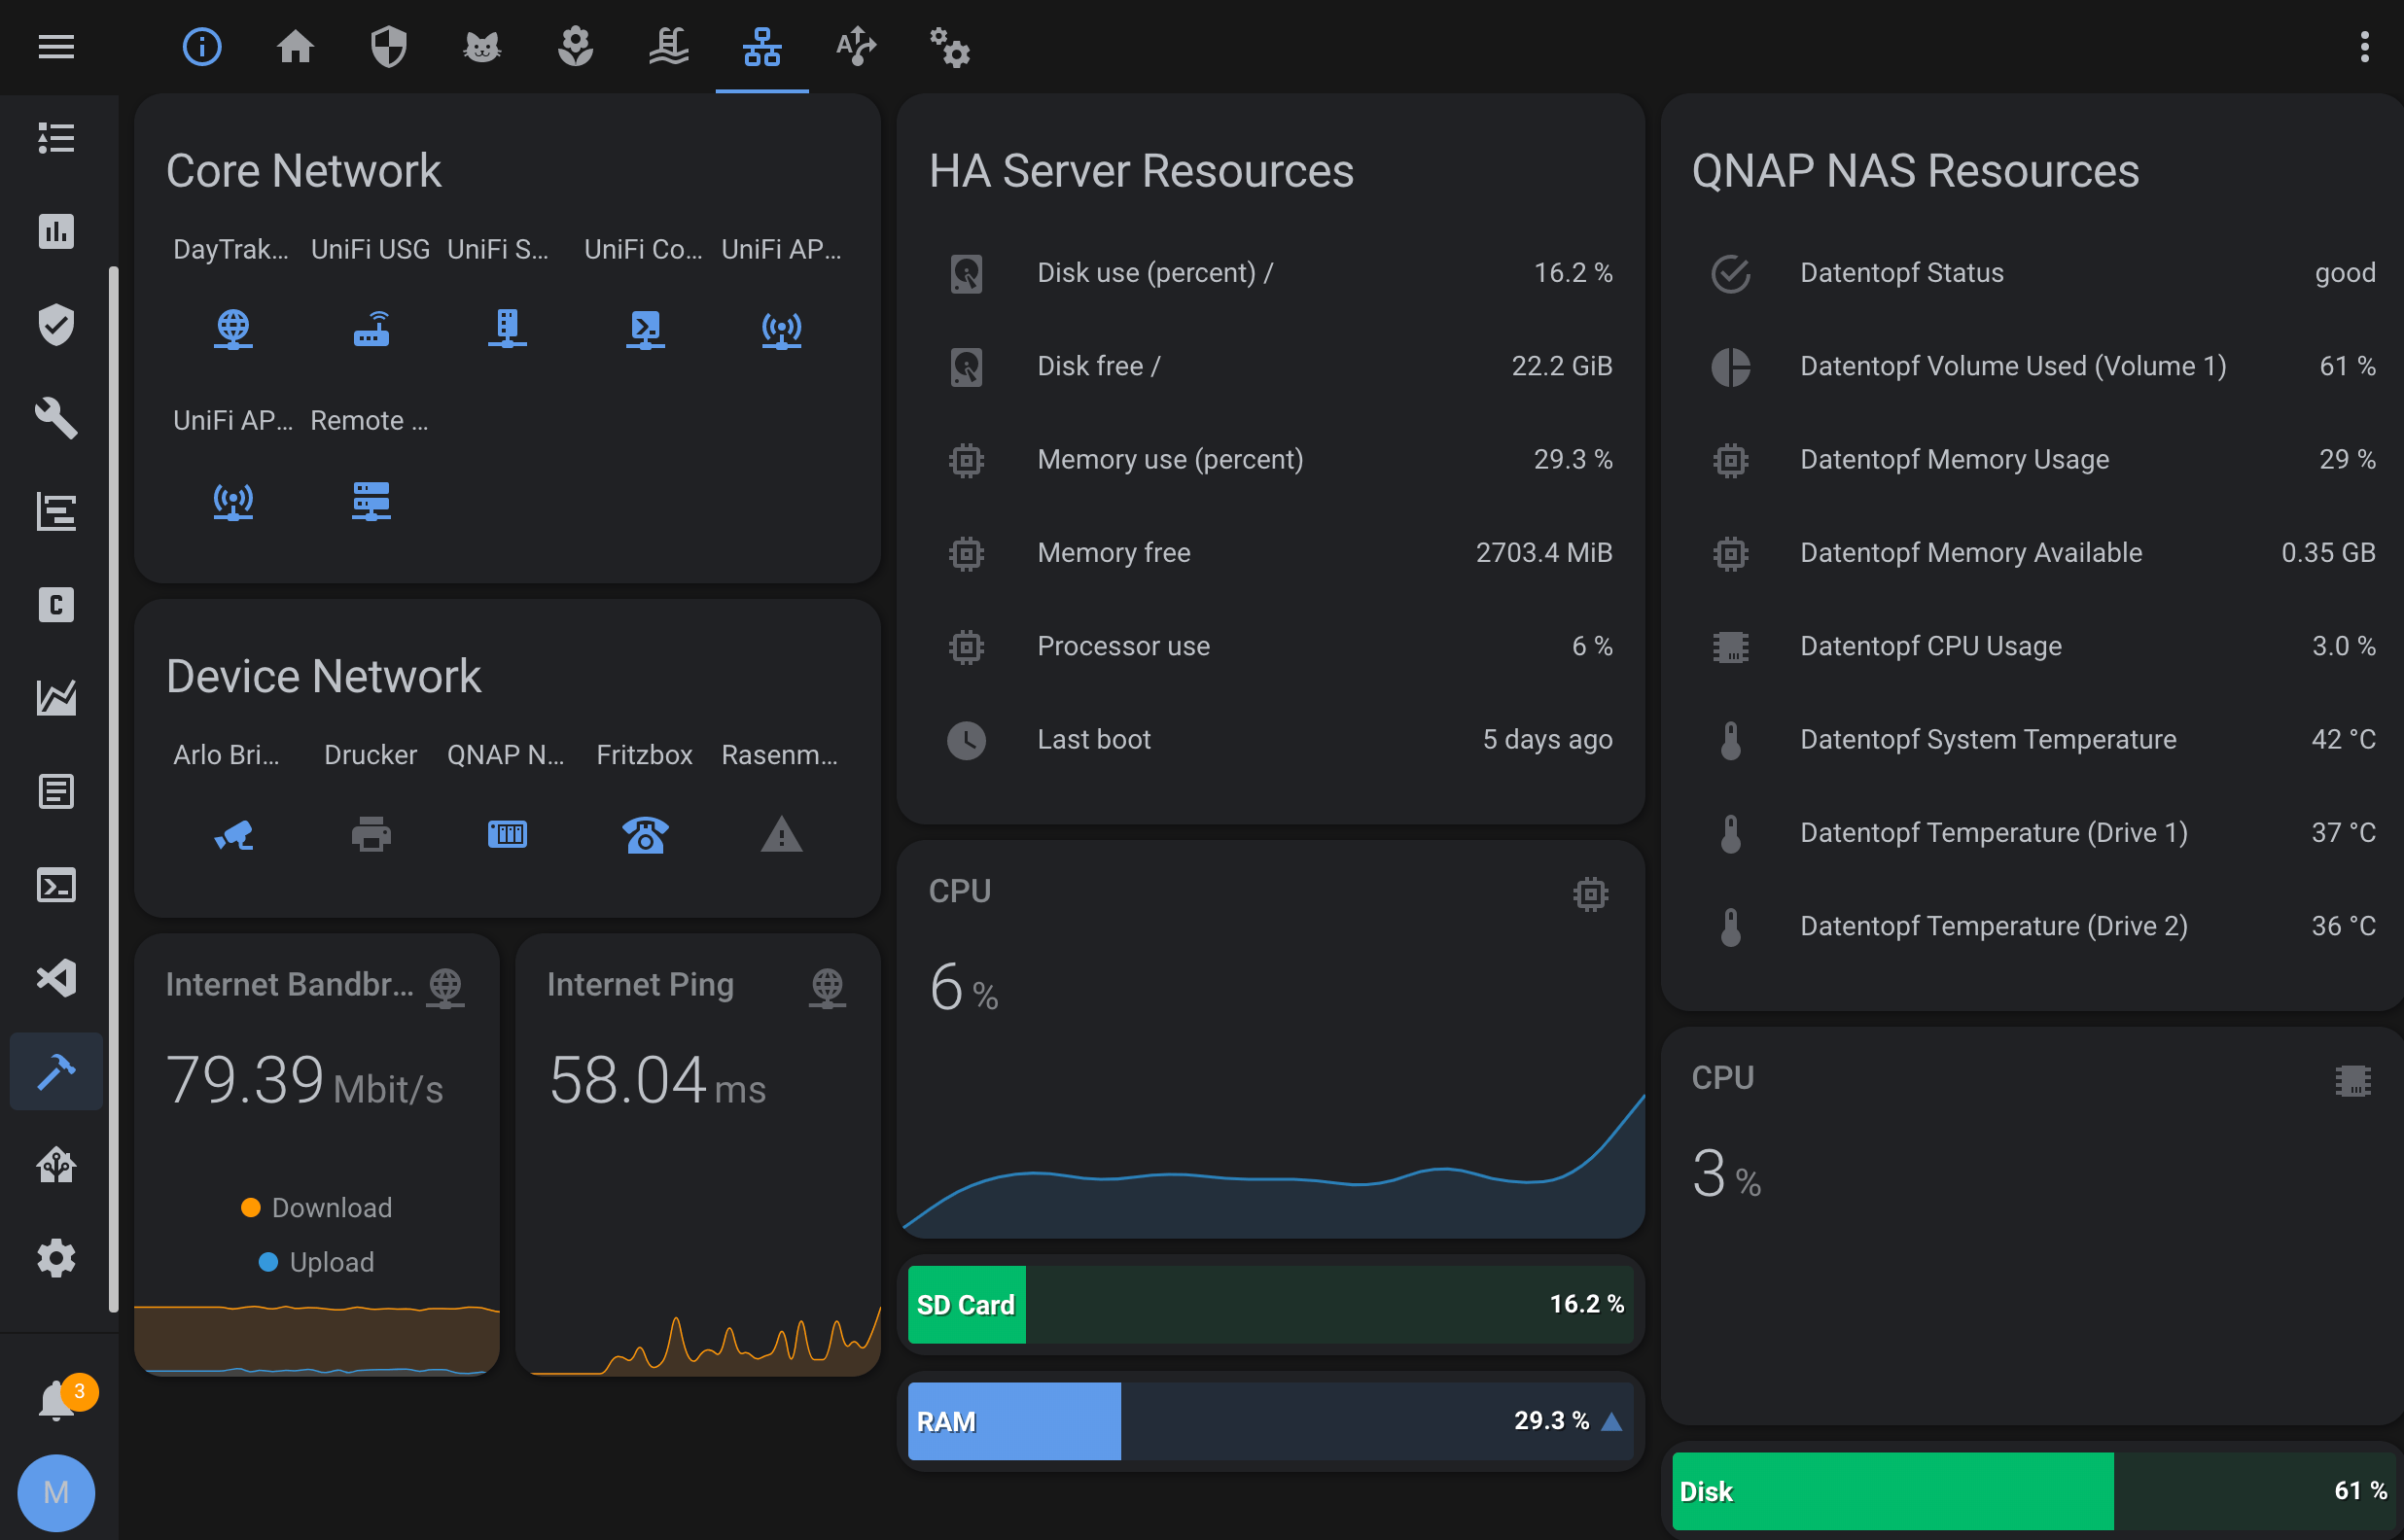
Task: Click the UniFi USG router icon
Action: point(371,329)
